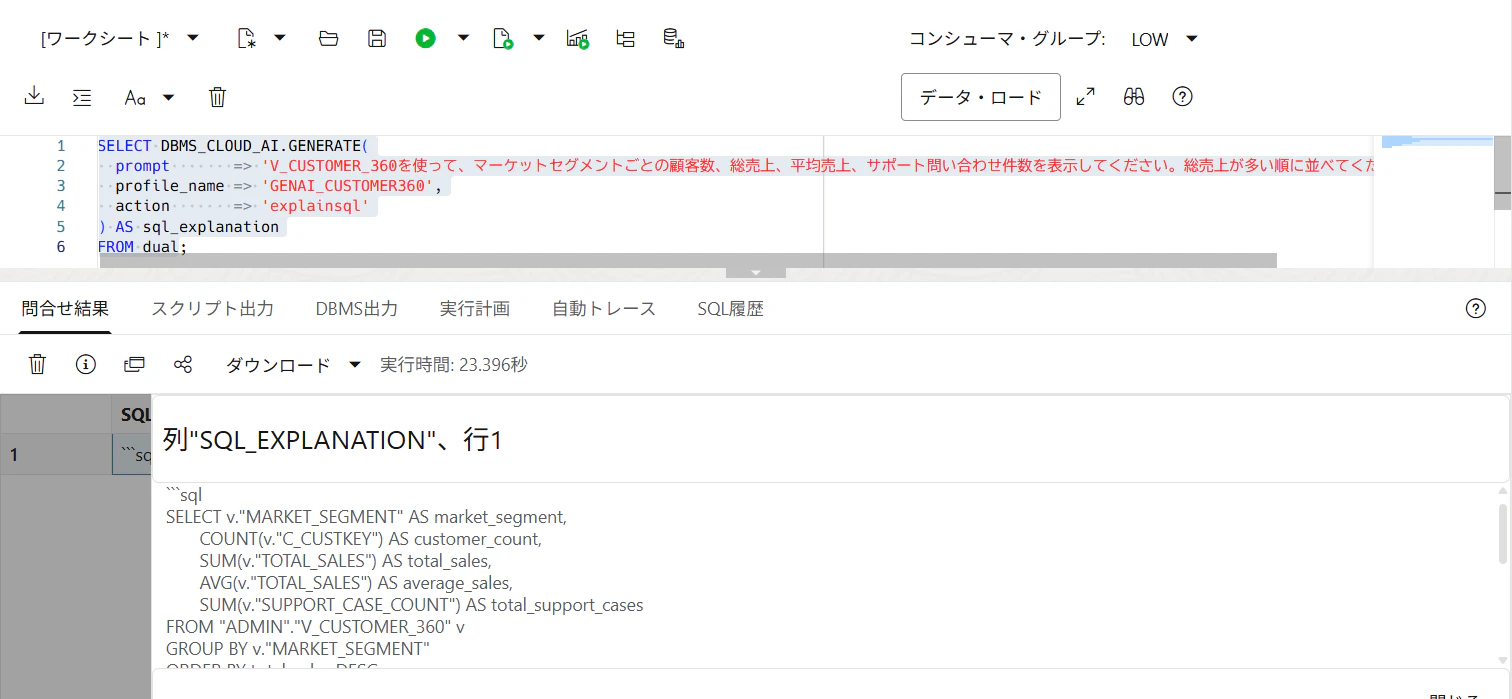Screen dimensions: 1512x699
Task: Click the SUM(v."SUPPORT_CASE_COUNT") line
Action: coord(421,605)
